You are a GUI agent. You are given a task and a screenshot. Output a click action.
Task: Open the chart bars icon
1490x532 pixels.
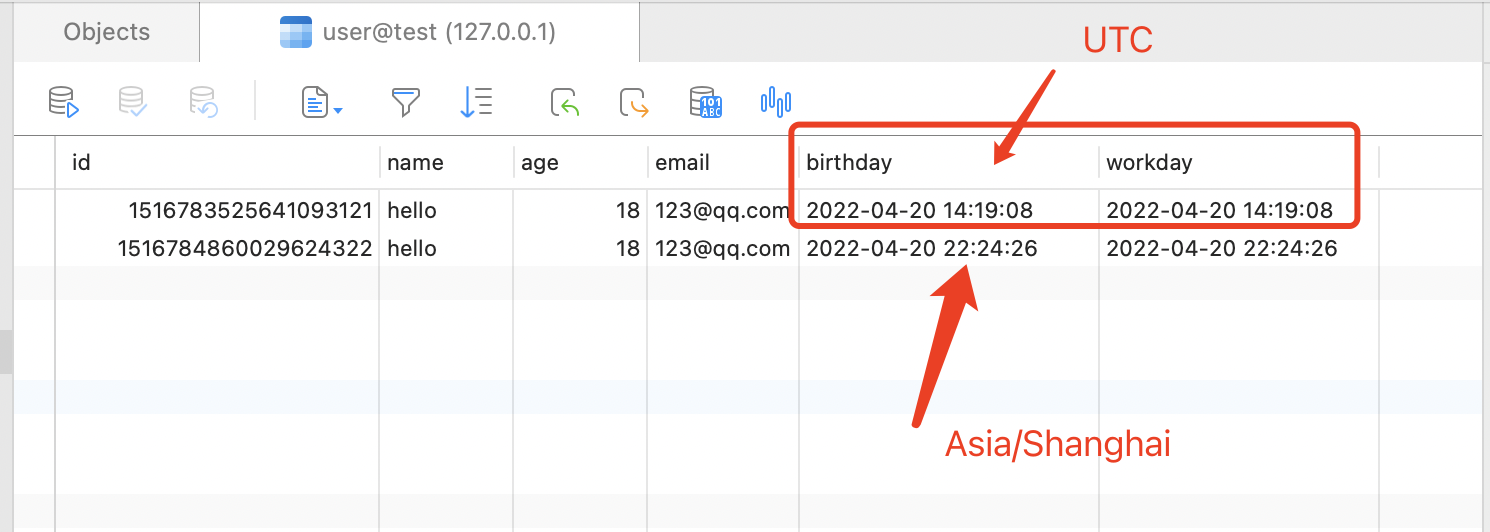776,101
